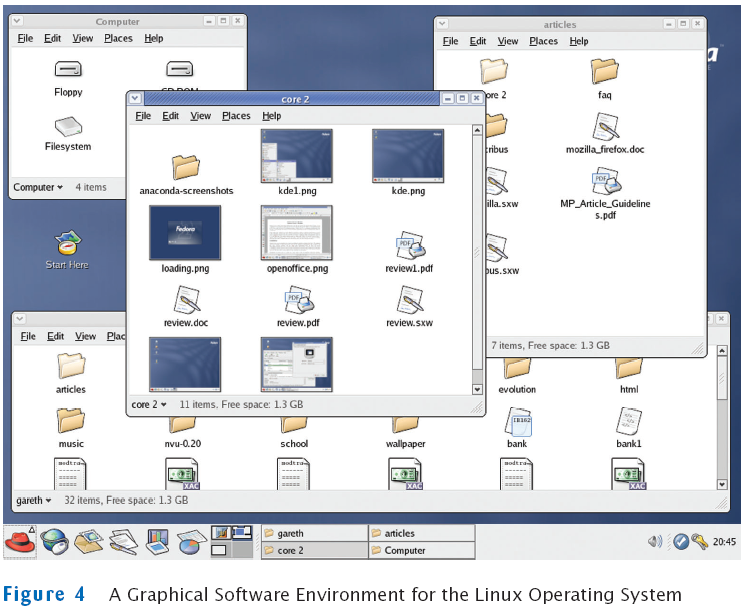Open the review1.pdf file
This screenshot has height=609, width=746.
410,245
